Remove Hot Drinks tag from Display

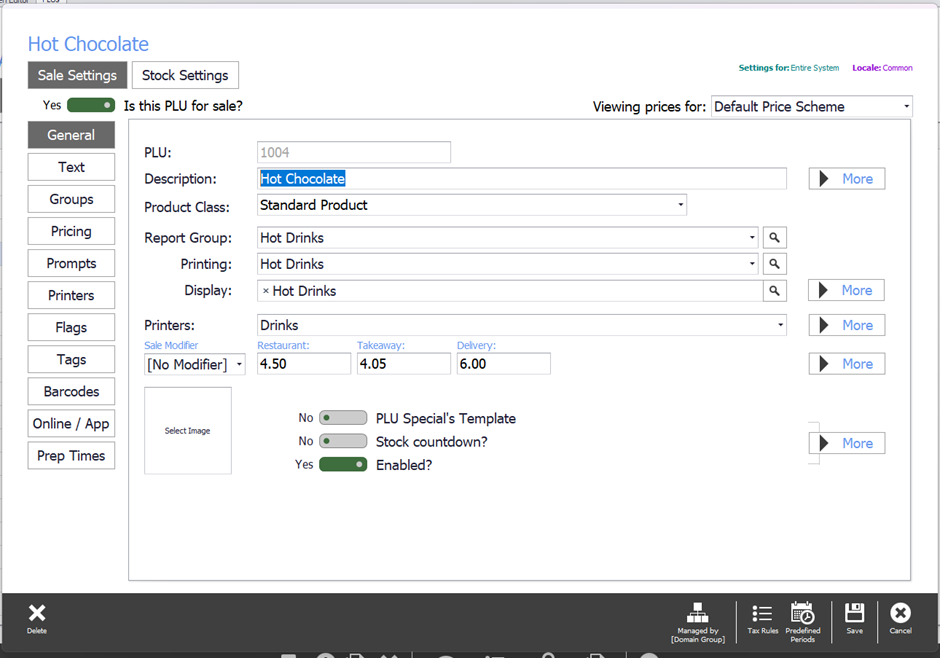click(x=266, y=291)
